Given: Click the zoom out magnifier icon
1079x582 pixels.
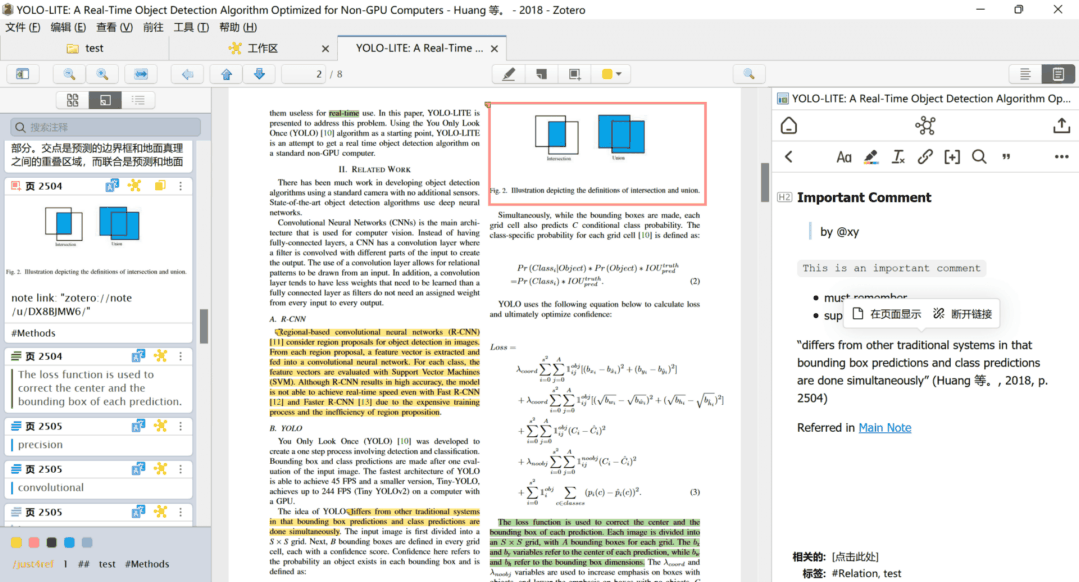Looking at the screenshot, I should [x=70, y=74].
